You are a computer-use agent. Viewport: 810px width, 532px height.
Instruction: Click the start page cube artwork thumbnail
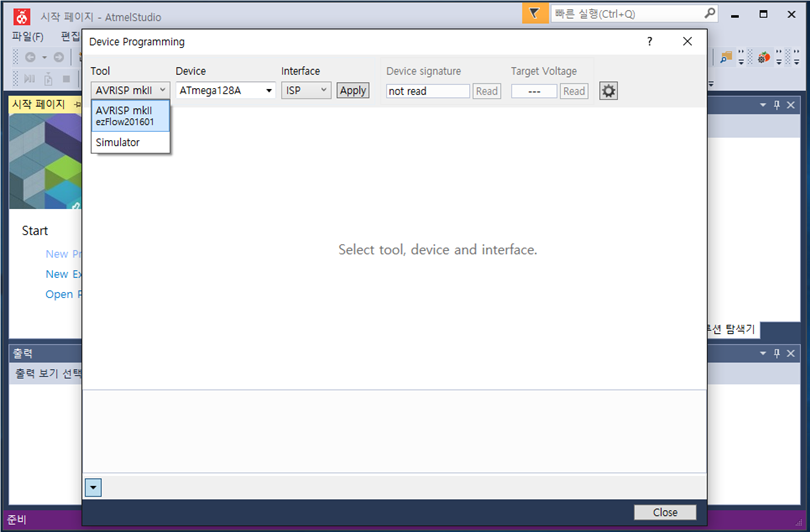(45, 161)
